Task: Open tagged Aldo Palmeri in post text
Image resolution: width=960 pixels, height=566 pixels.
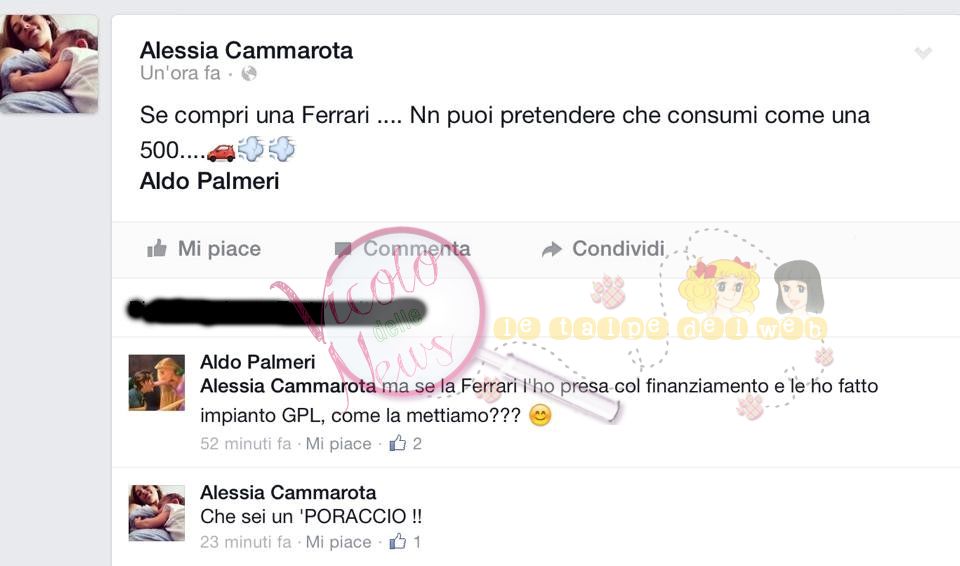Action: [209, 181]
